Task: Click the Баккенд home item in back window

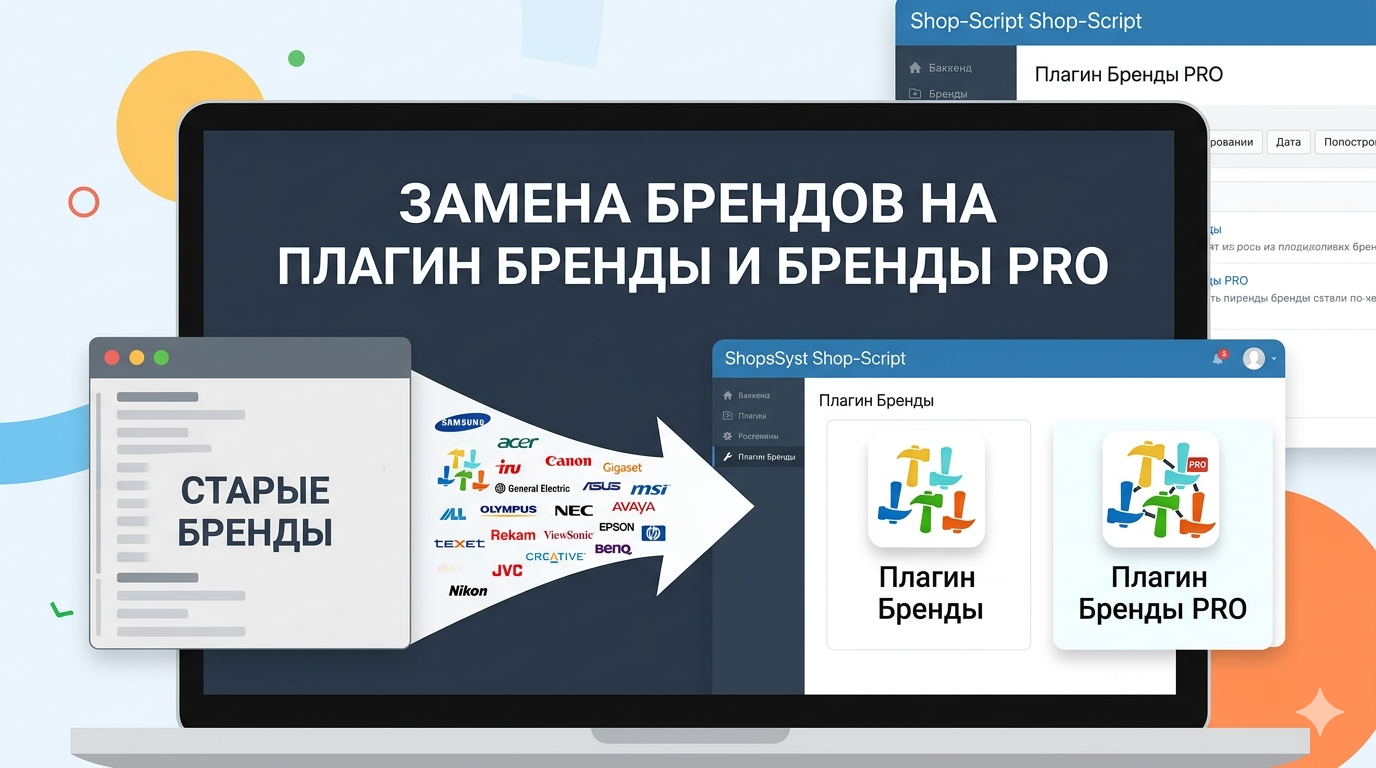Action: [940, 68]
